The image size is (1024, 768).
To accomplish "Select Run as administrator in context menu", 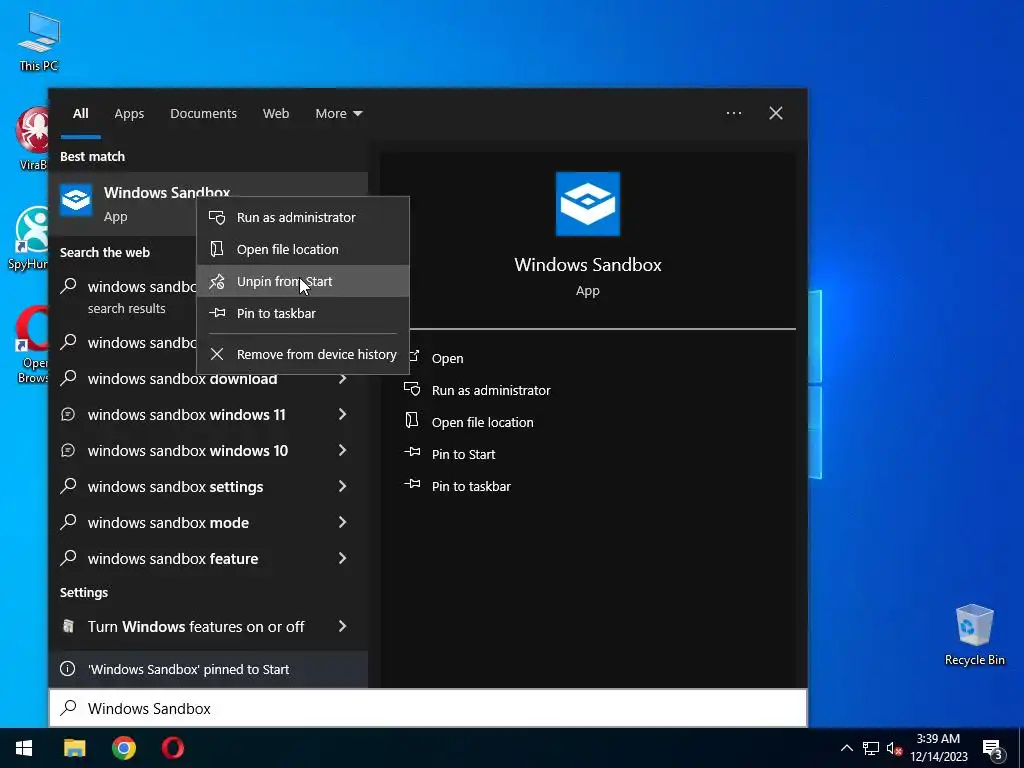I will 302,217.
